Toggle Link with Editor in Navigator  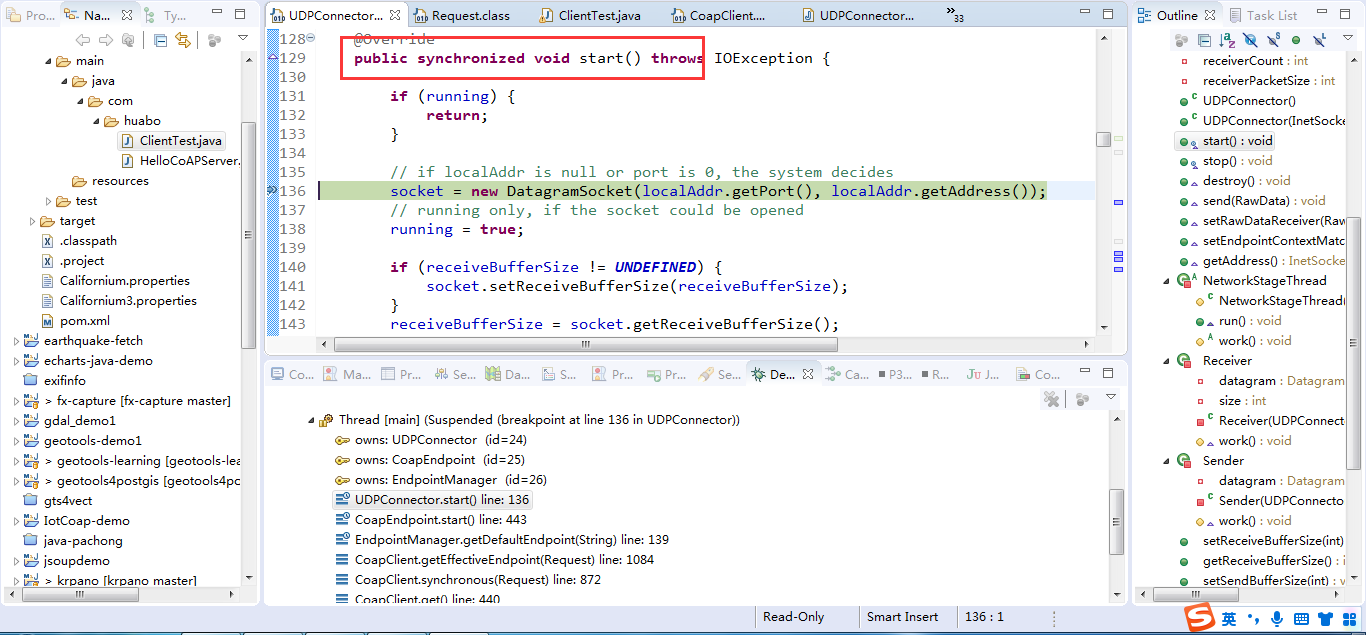point(183,40)
